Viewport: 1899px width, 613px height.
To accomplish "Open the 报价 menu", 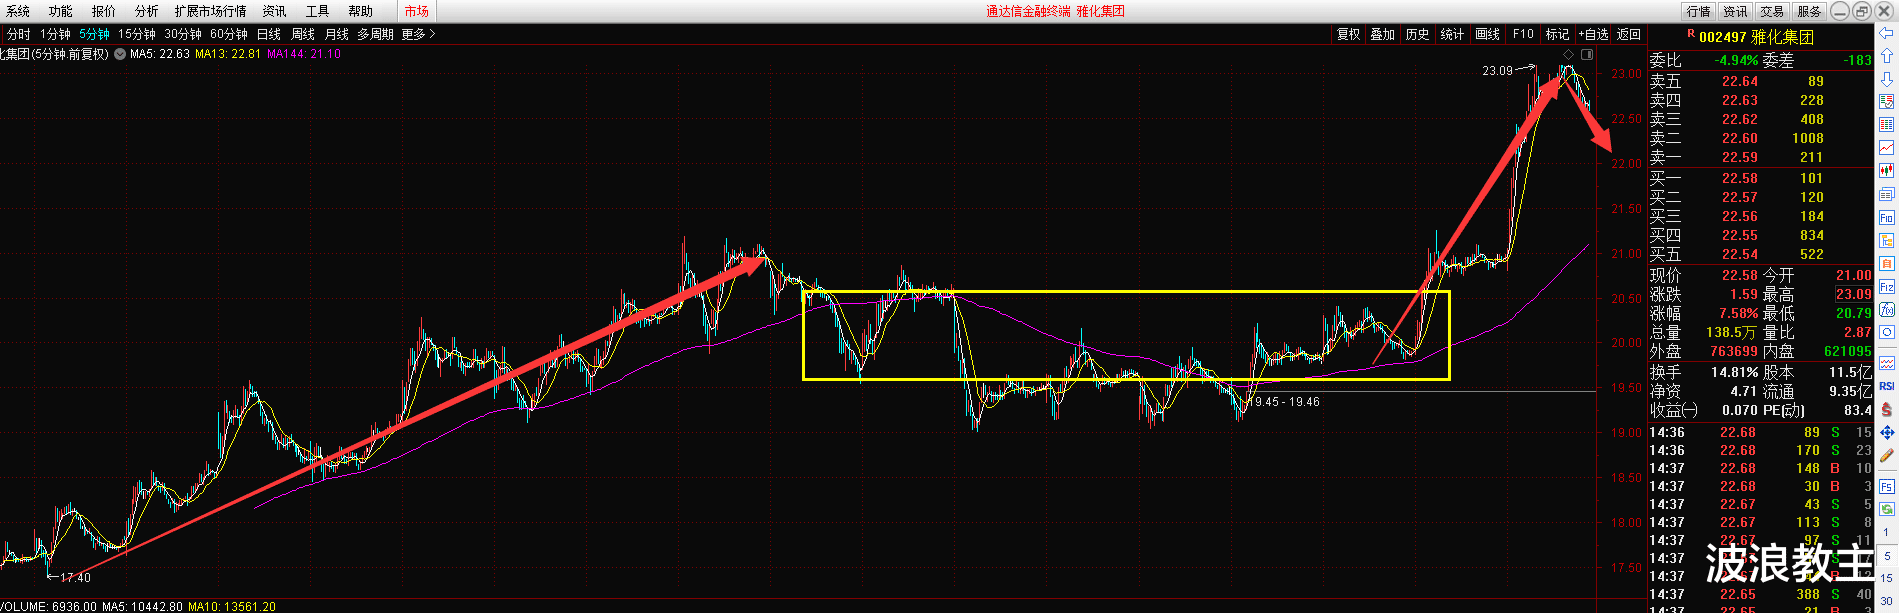I will click(x=103, y=11).
